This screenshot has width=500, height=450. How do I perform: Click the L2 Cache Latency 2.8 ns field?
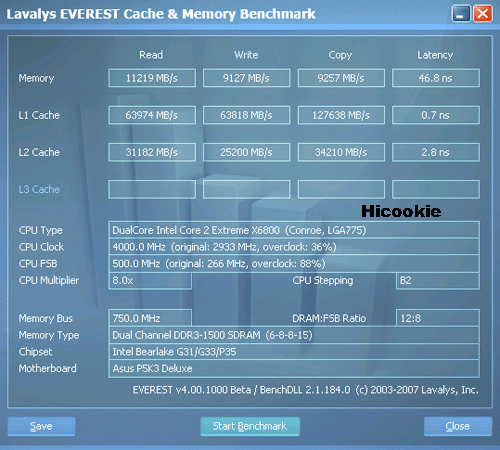coord(436,152)
